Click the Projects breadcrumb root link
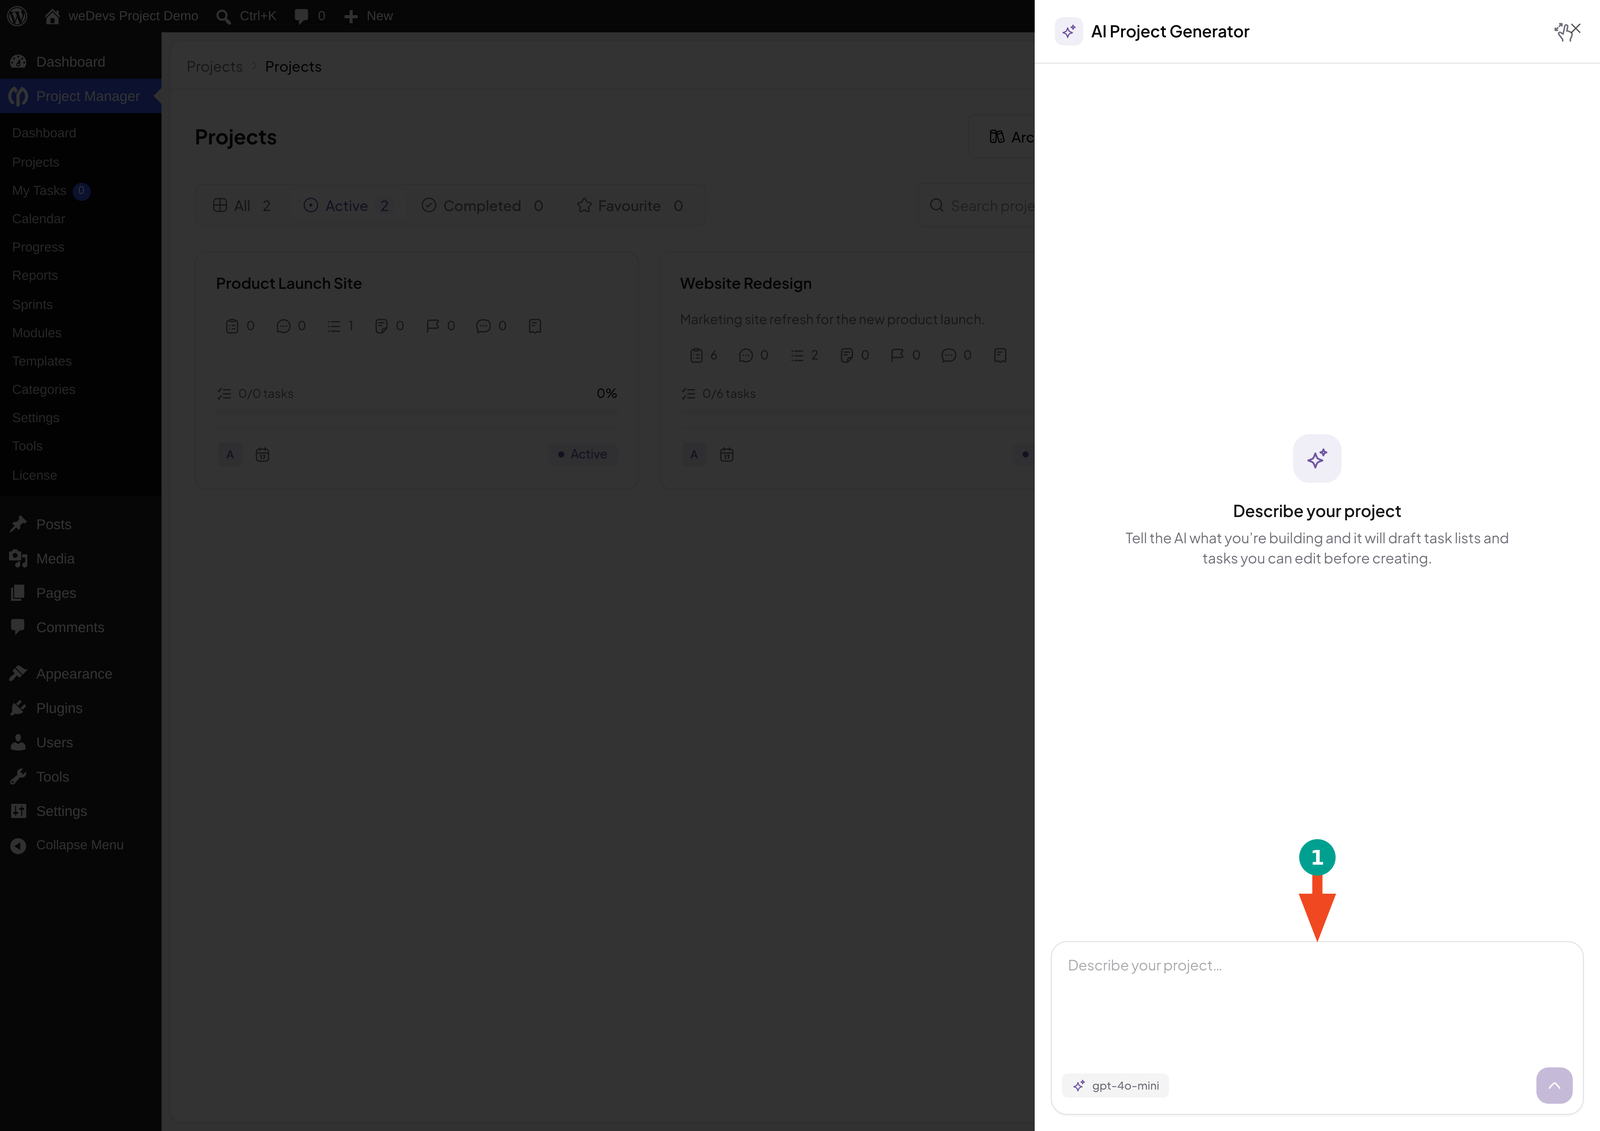The width and height of the screenshot is (1600, 1131). pyautogui.click(x=215, y=66)
